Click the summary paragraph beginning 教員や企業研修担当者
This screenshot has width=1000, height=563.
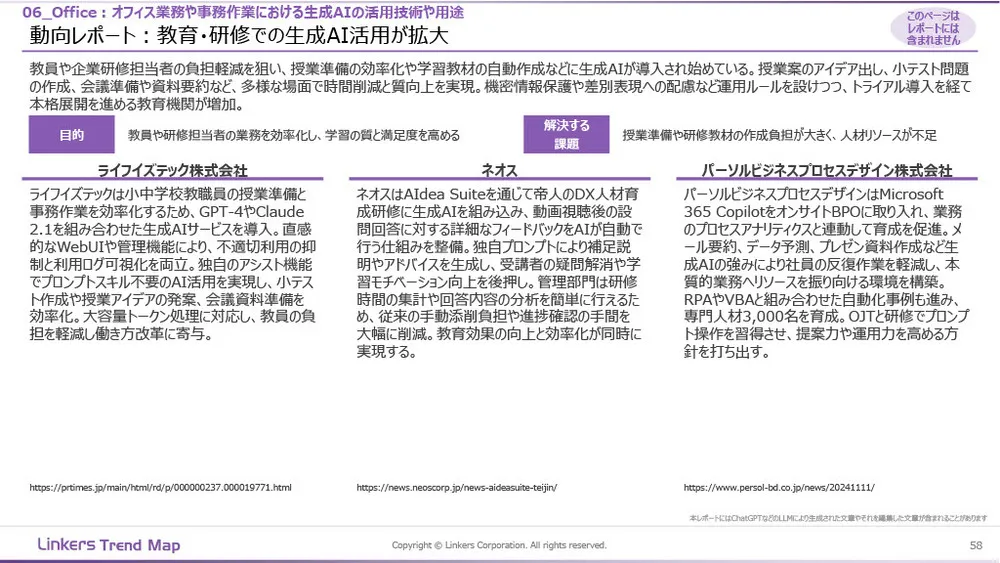tap(500, 87)
